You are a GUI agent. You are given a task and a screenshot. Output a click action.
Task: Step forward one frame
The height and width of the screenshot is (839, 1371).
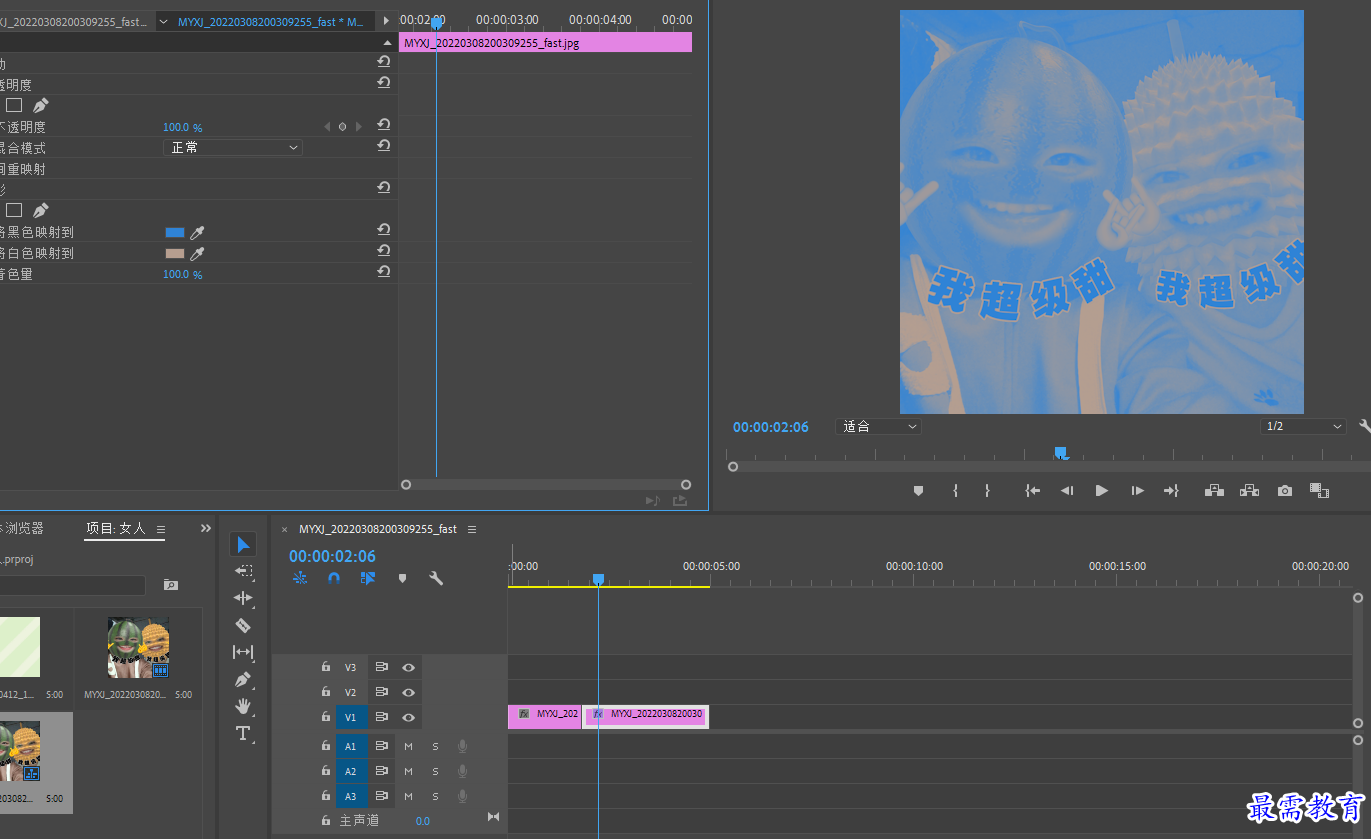pyautogui.click(x=1137, y=491)
